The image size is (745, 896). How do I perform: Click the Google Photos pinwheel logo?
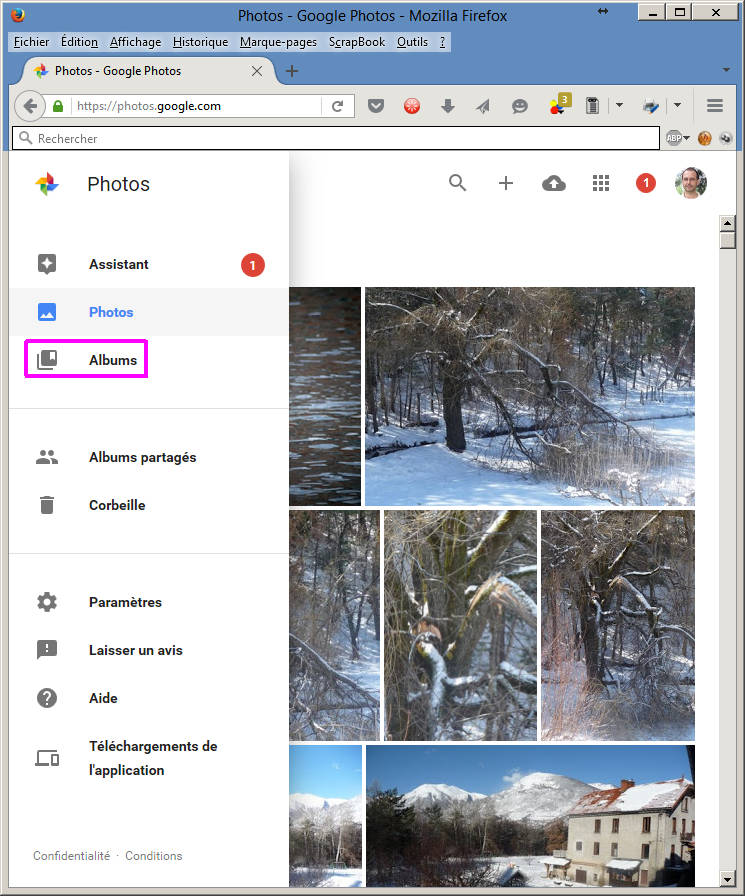(47, 184)
